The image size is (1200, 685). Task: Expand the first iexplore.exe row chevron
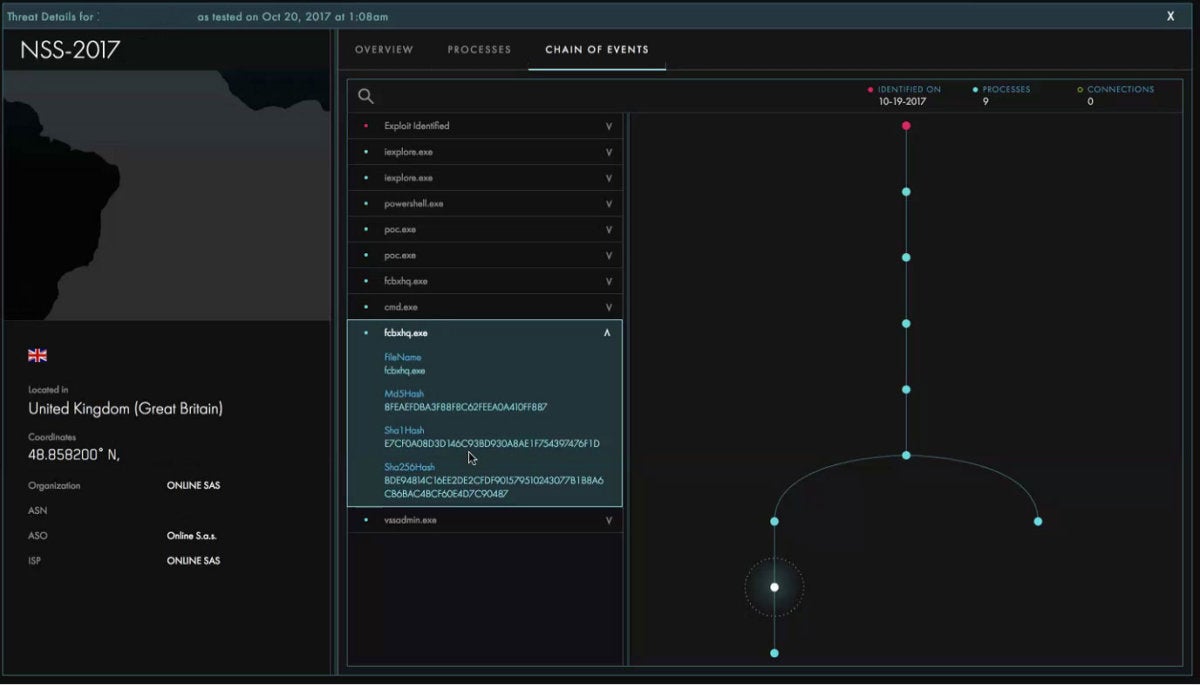pyautogui.click(x=608, y=152)
